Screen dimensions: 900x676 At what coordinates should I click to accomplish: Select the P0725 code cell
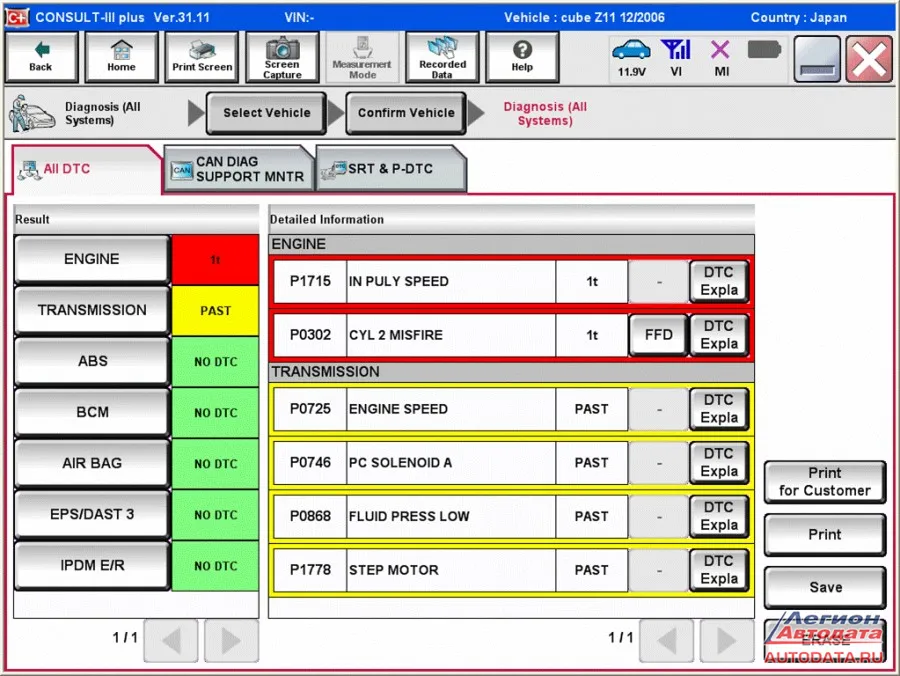(310, 409)
